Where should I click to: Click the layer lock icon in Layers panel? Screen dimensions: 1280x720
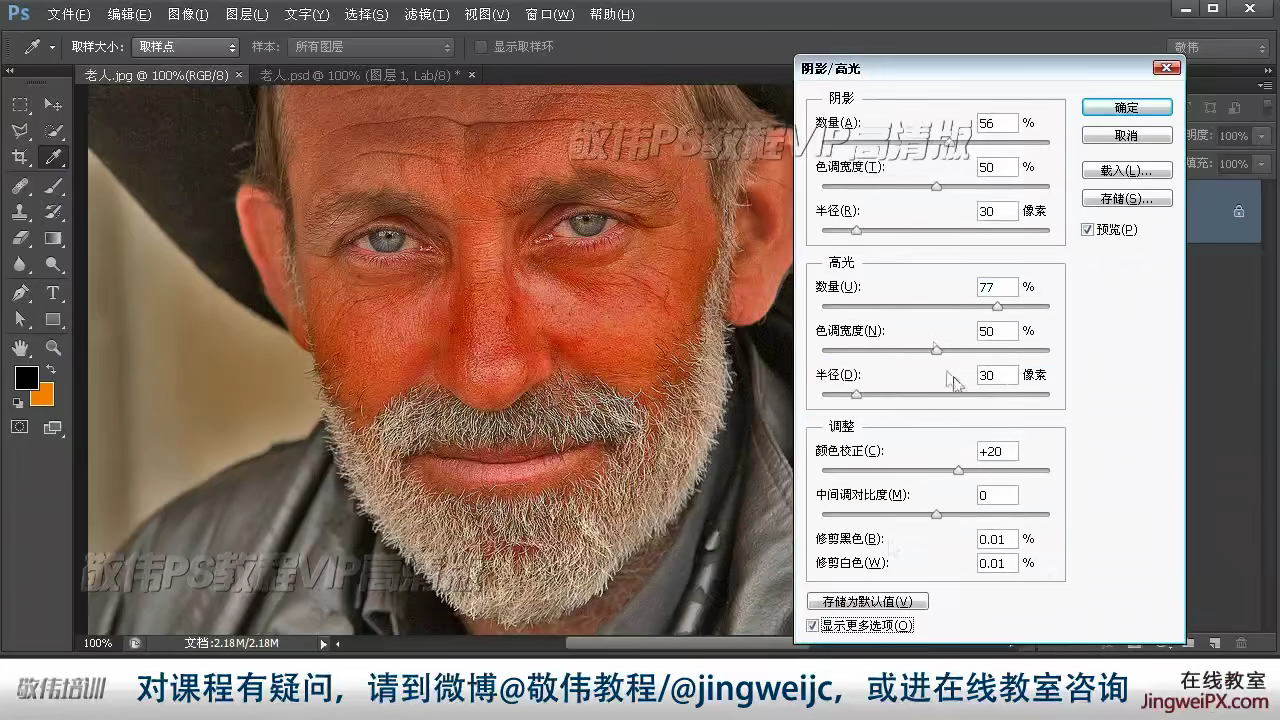tap(1239, 211)
